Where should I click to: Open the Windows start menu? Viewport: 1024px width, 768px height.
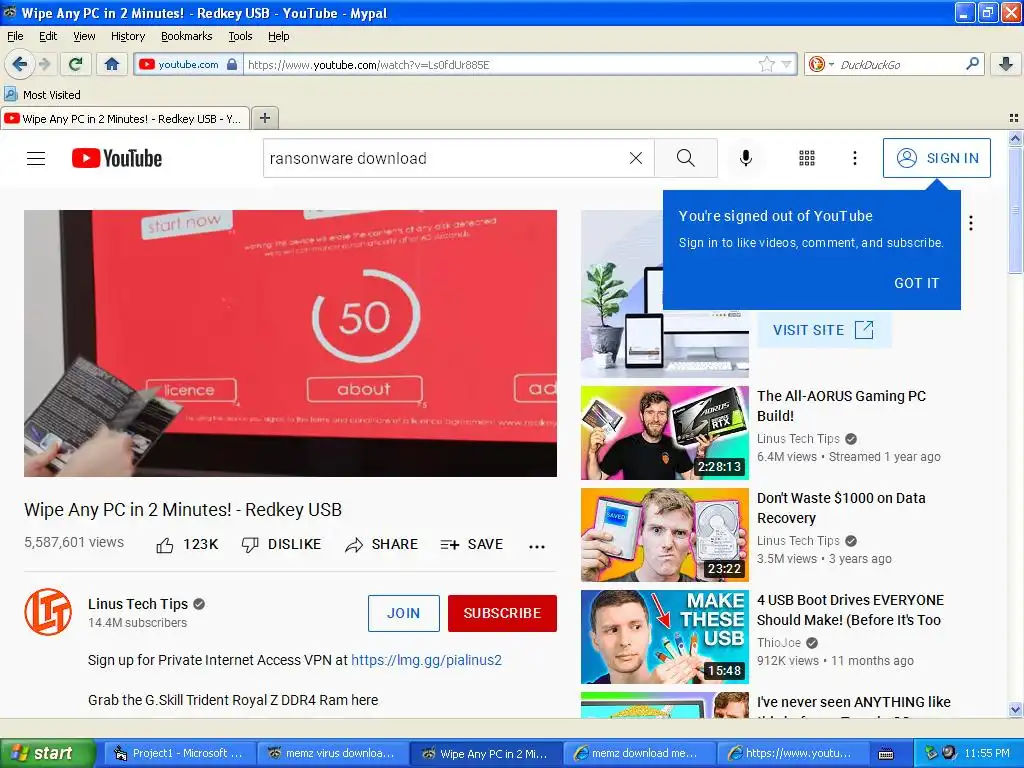[47, 754]
